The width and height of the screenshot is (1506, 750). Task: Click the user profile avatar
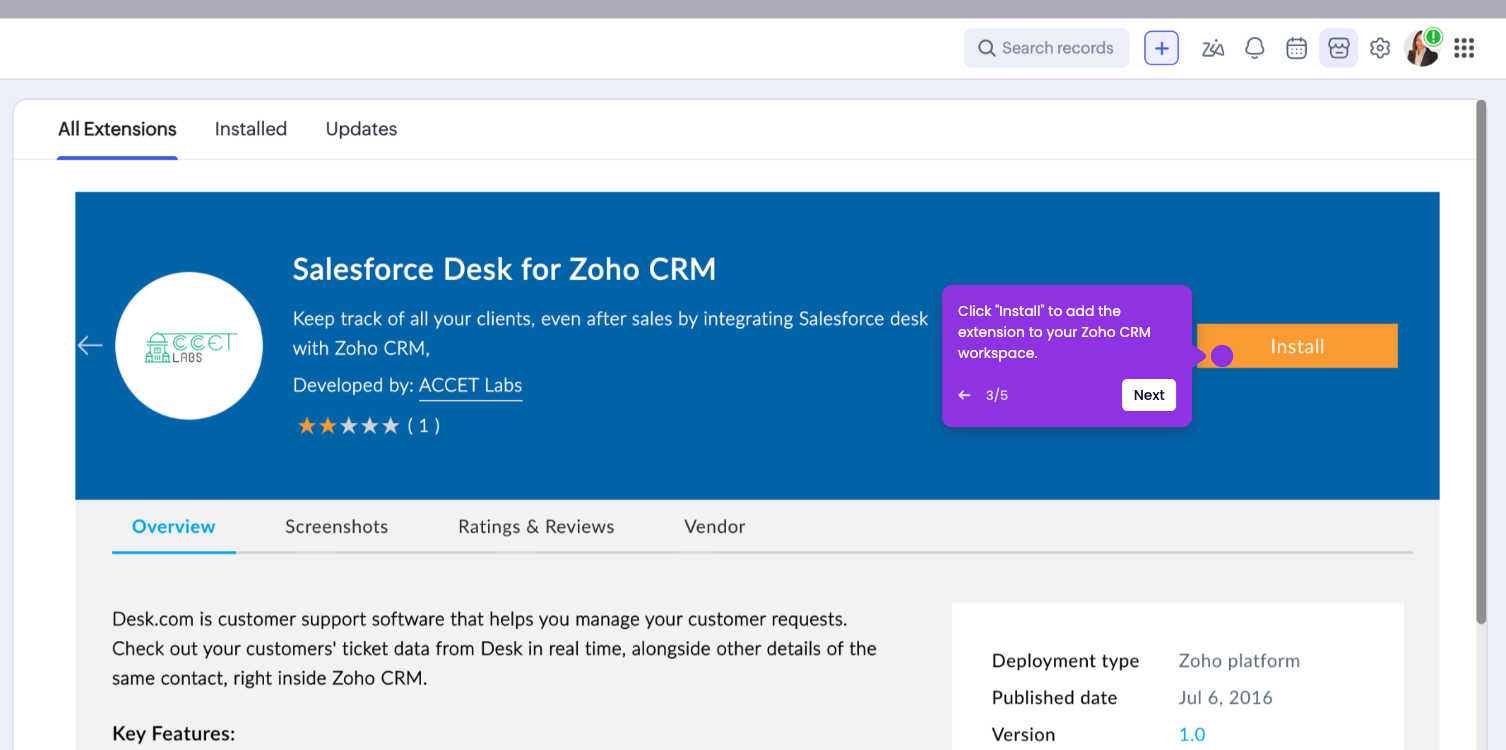coord(1421,48)
